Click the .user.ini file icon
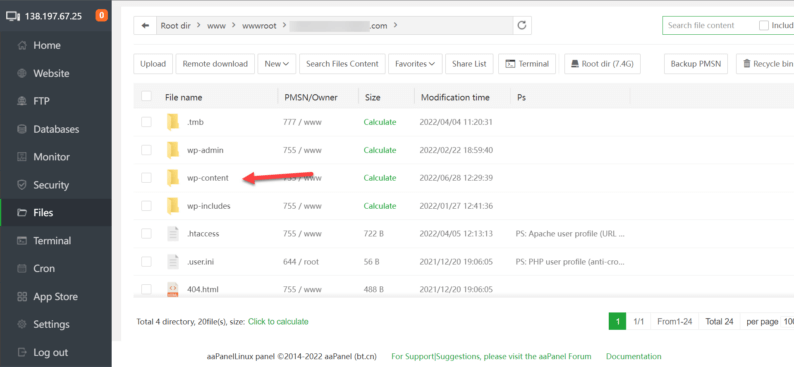Image resolution: width=794 pixels, height=367 pixels. tap(173, 262)
